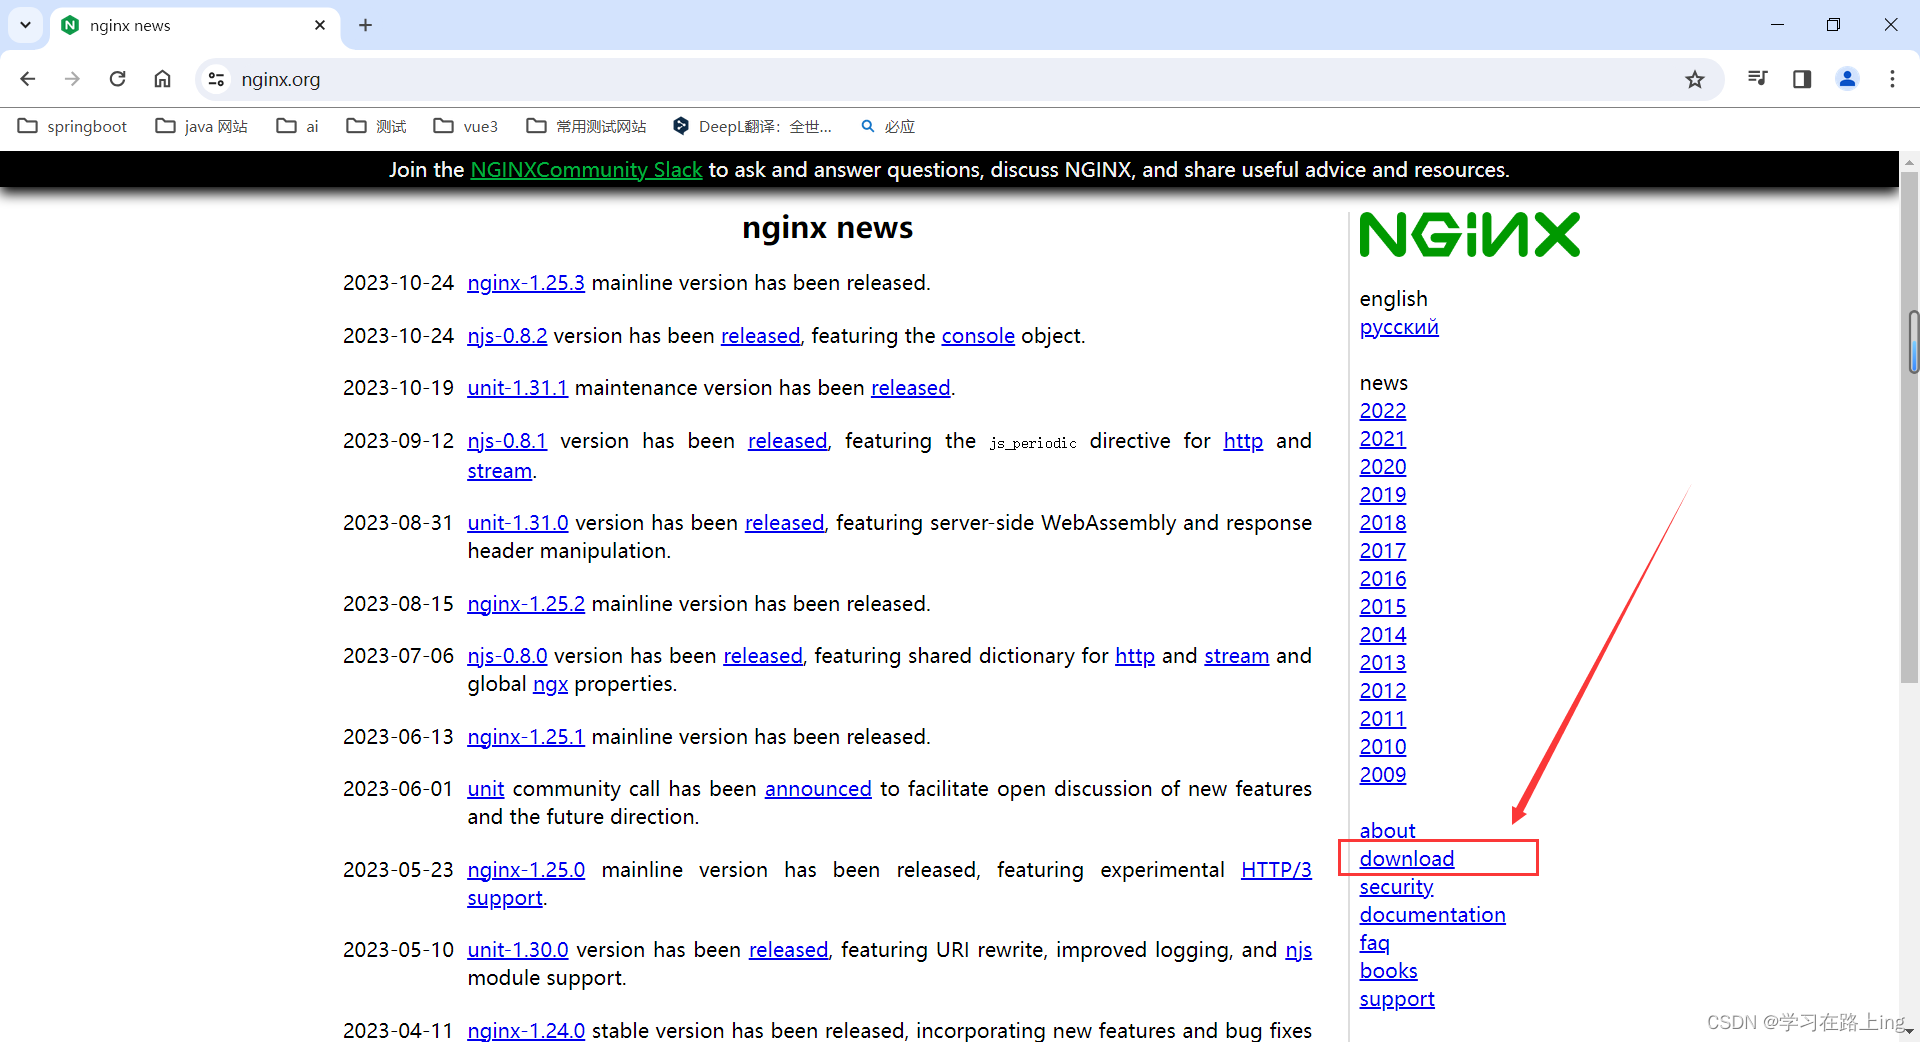Open the browser side panel
The height and width of the screenshot is (1042, 1920).
(1802, 79)
